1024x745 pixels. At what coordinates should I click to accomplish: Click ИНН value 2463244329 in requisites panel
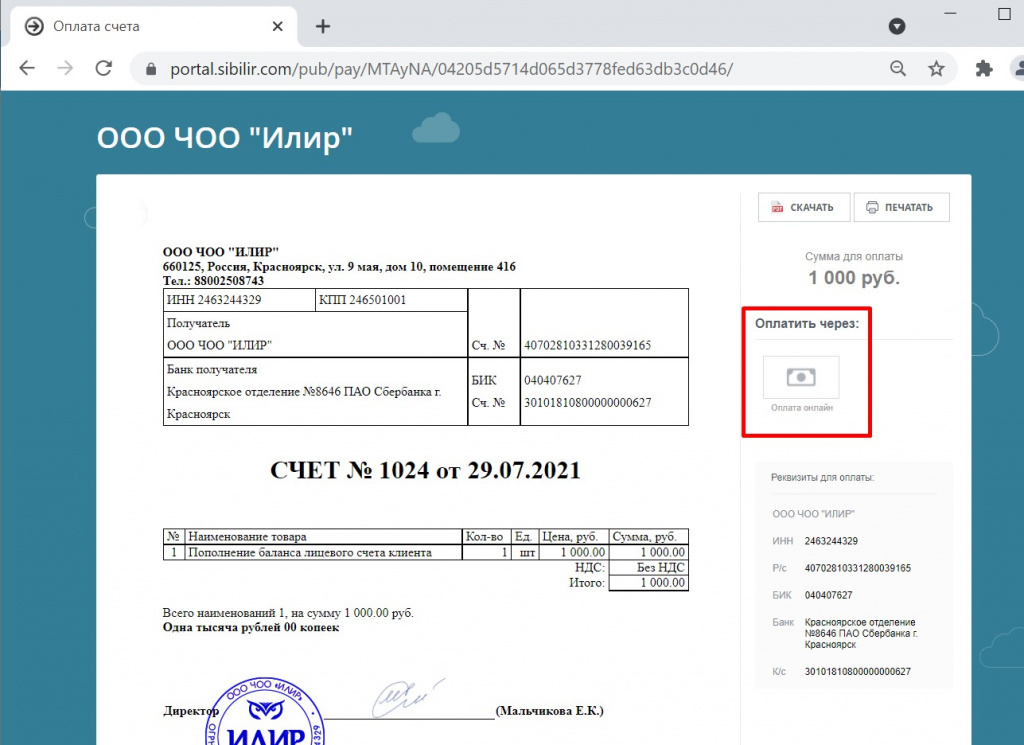(831, 541)
